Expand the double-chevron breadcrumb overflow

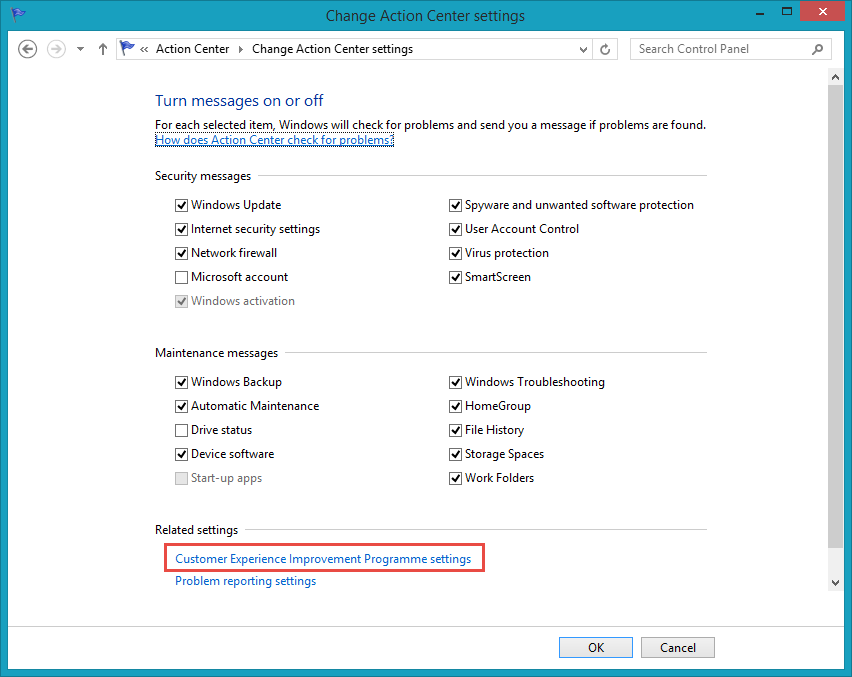coord(144,49)
